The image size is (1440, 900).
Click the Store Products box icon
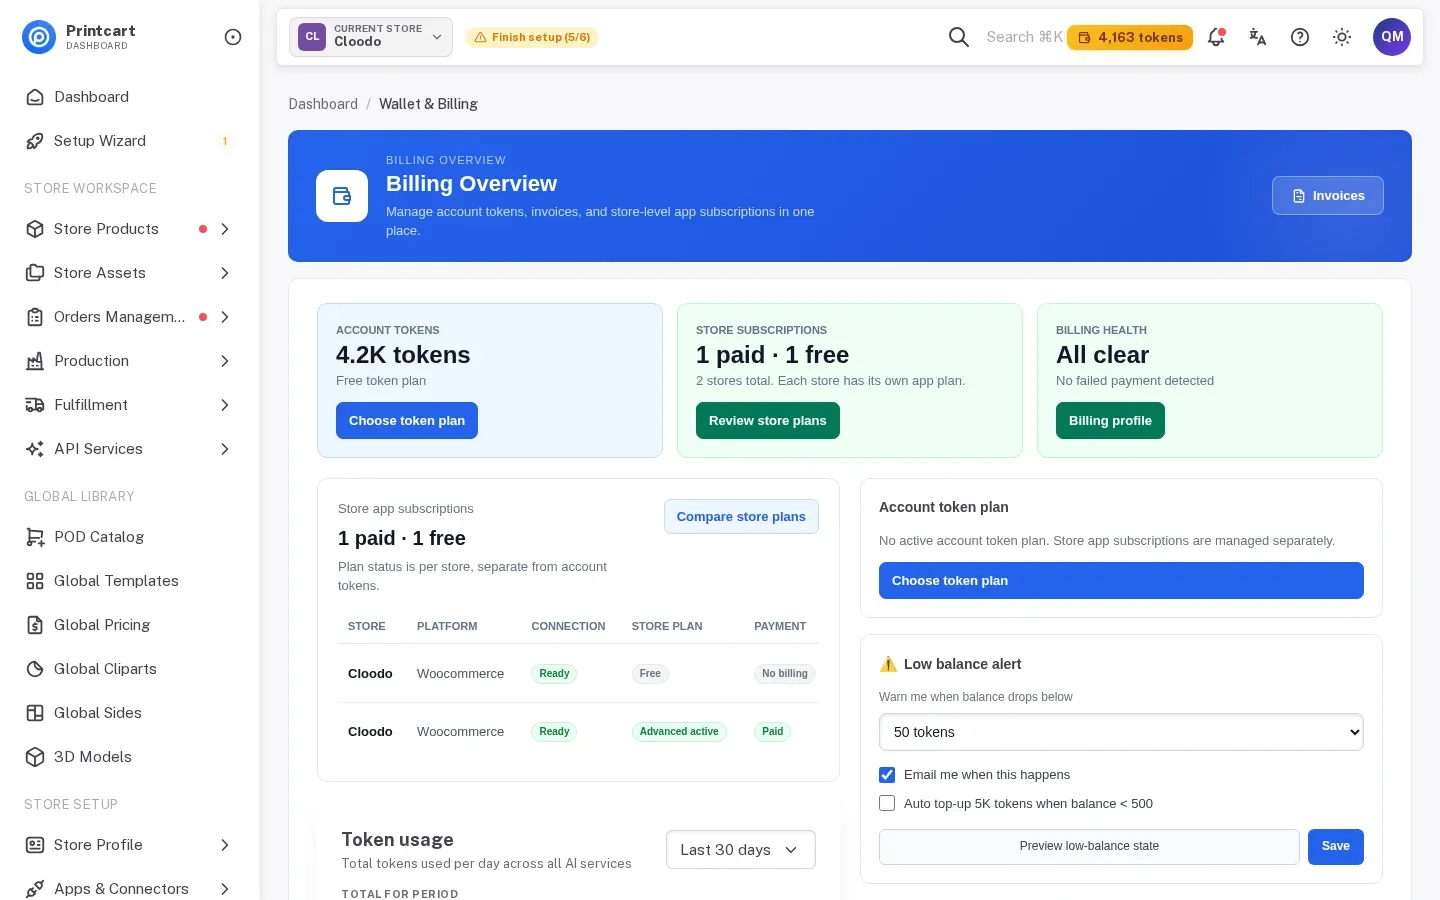coord(35,229)
